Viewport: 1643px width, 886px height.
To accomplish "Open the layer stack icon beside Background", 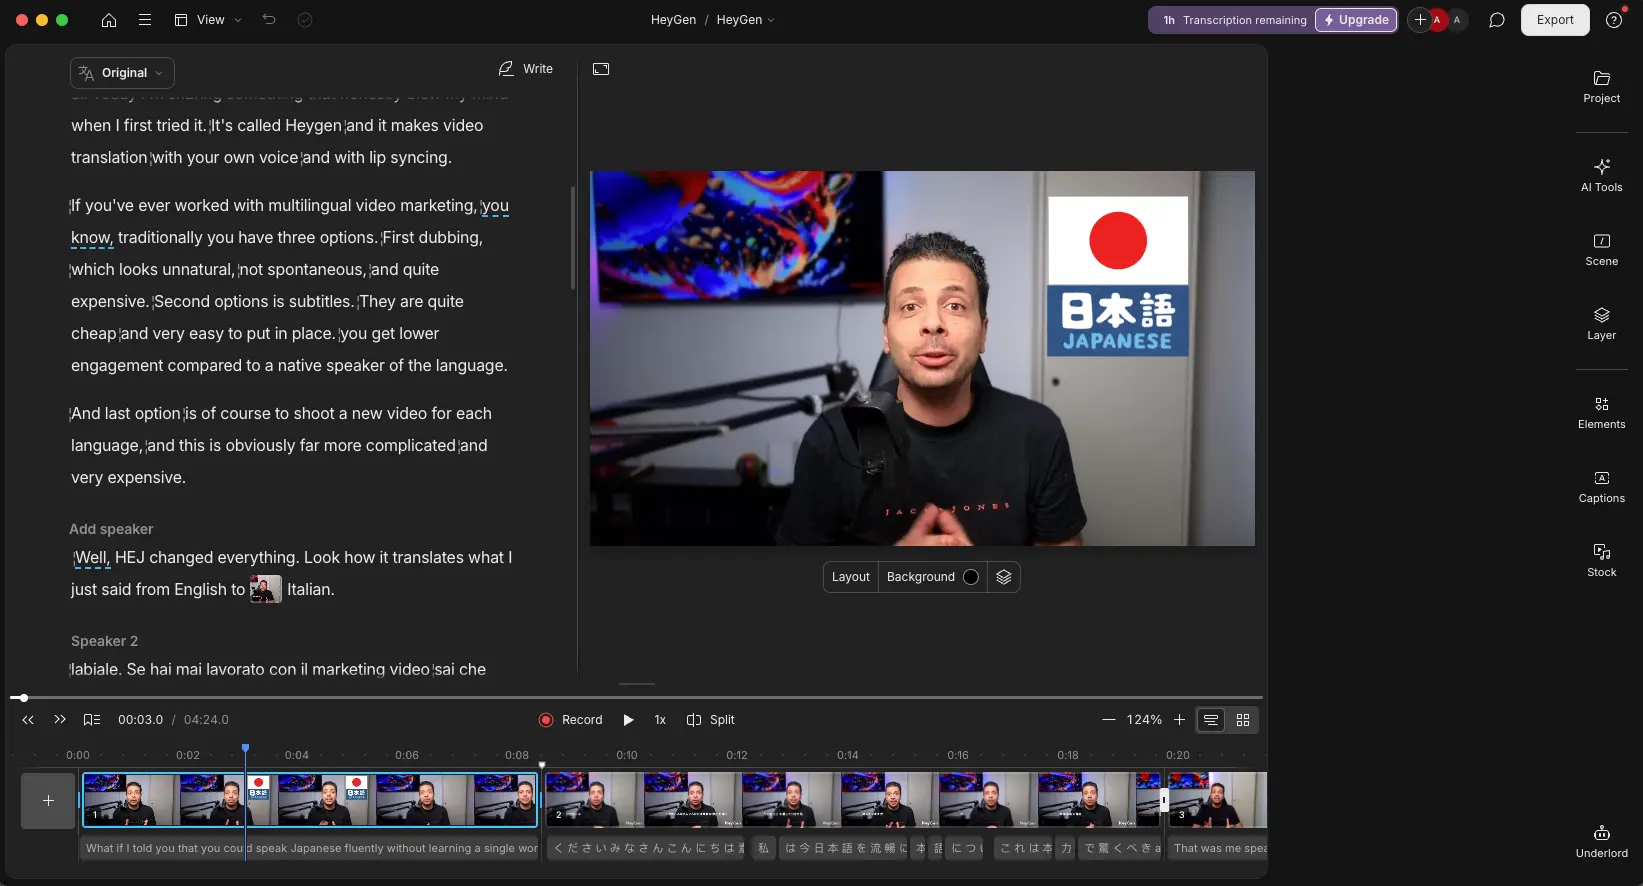I will (1004, 577).
